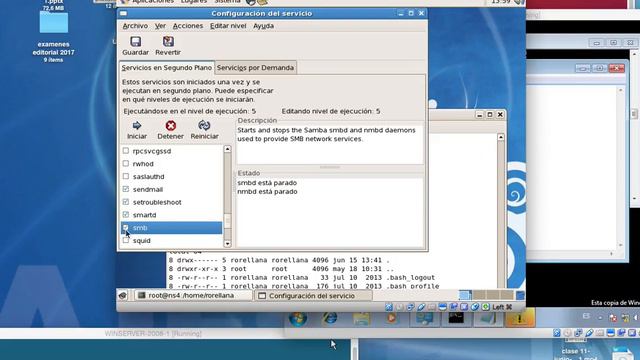Stop service with the Detener icon

click(171, 125)
